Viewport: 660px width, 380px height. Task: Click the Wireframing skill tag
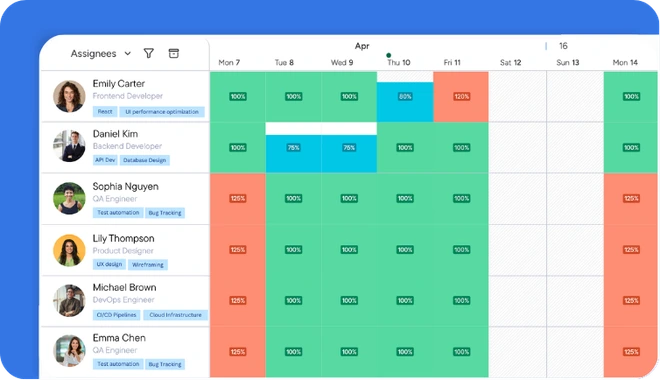tap(148, 264)
